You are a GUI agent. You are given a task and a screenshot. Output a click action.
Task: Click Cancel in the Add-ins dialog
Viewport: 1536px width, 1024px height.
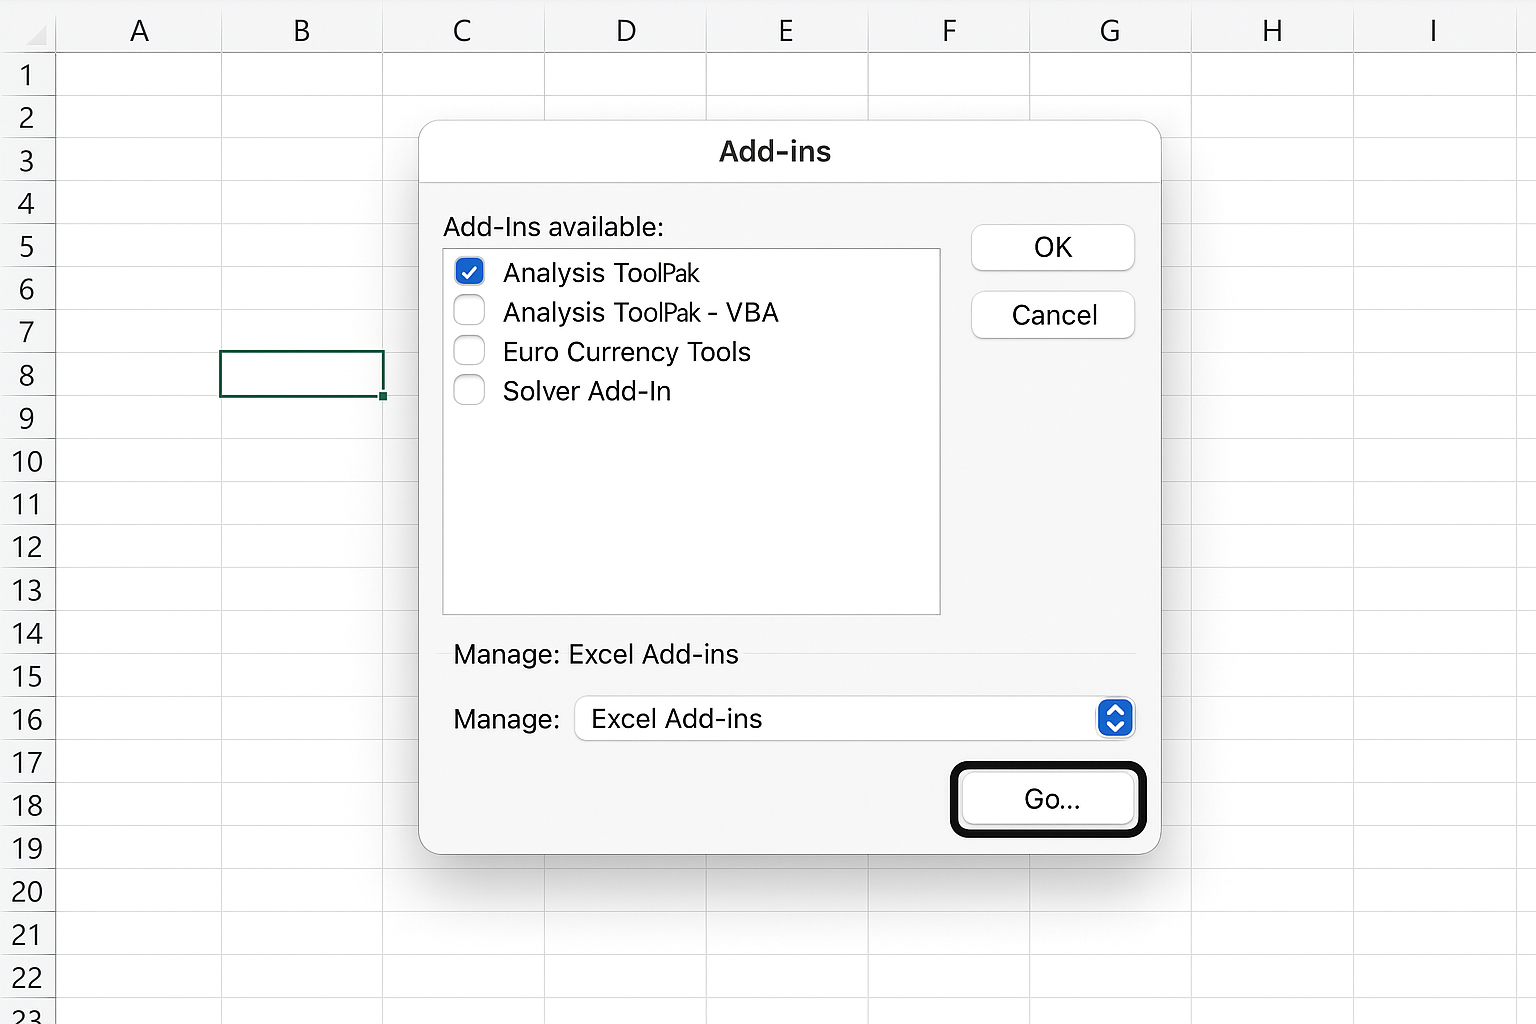(1053, 315)
